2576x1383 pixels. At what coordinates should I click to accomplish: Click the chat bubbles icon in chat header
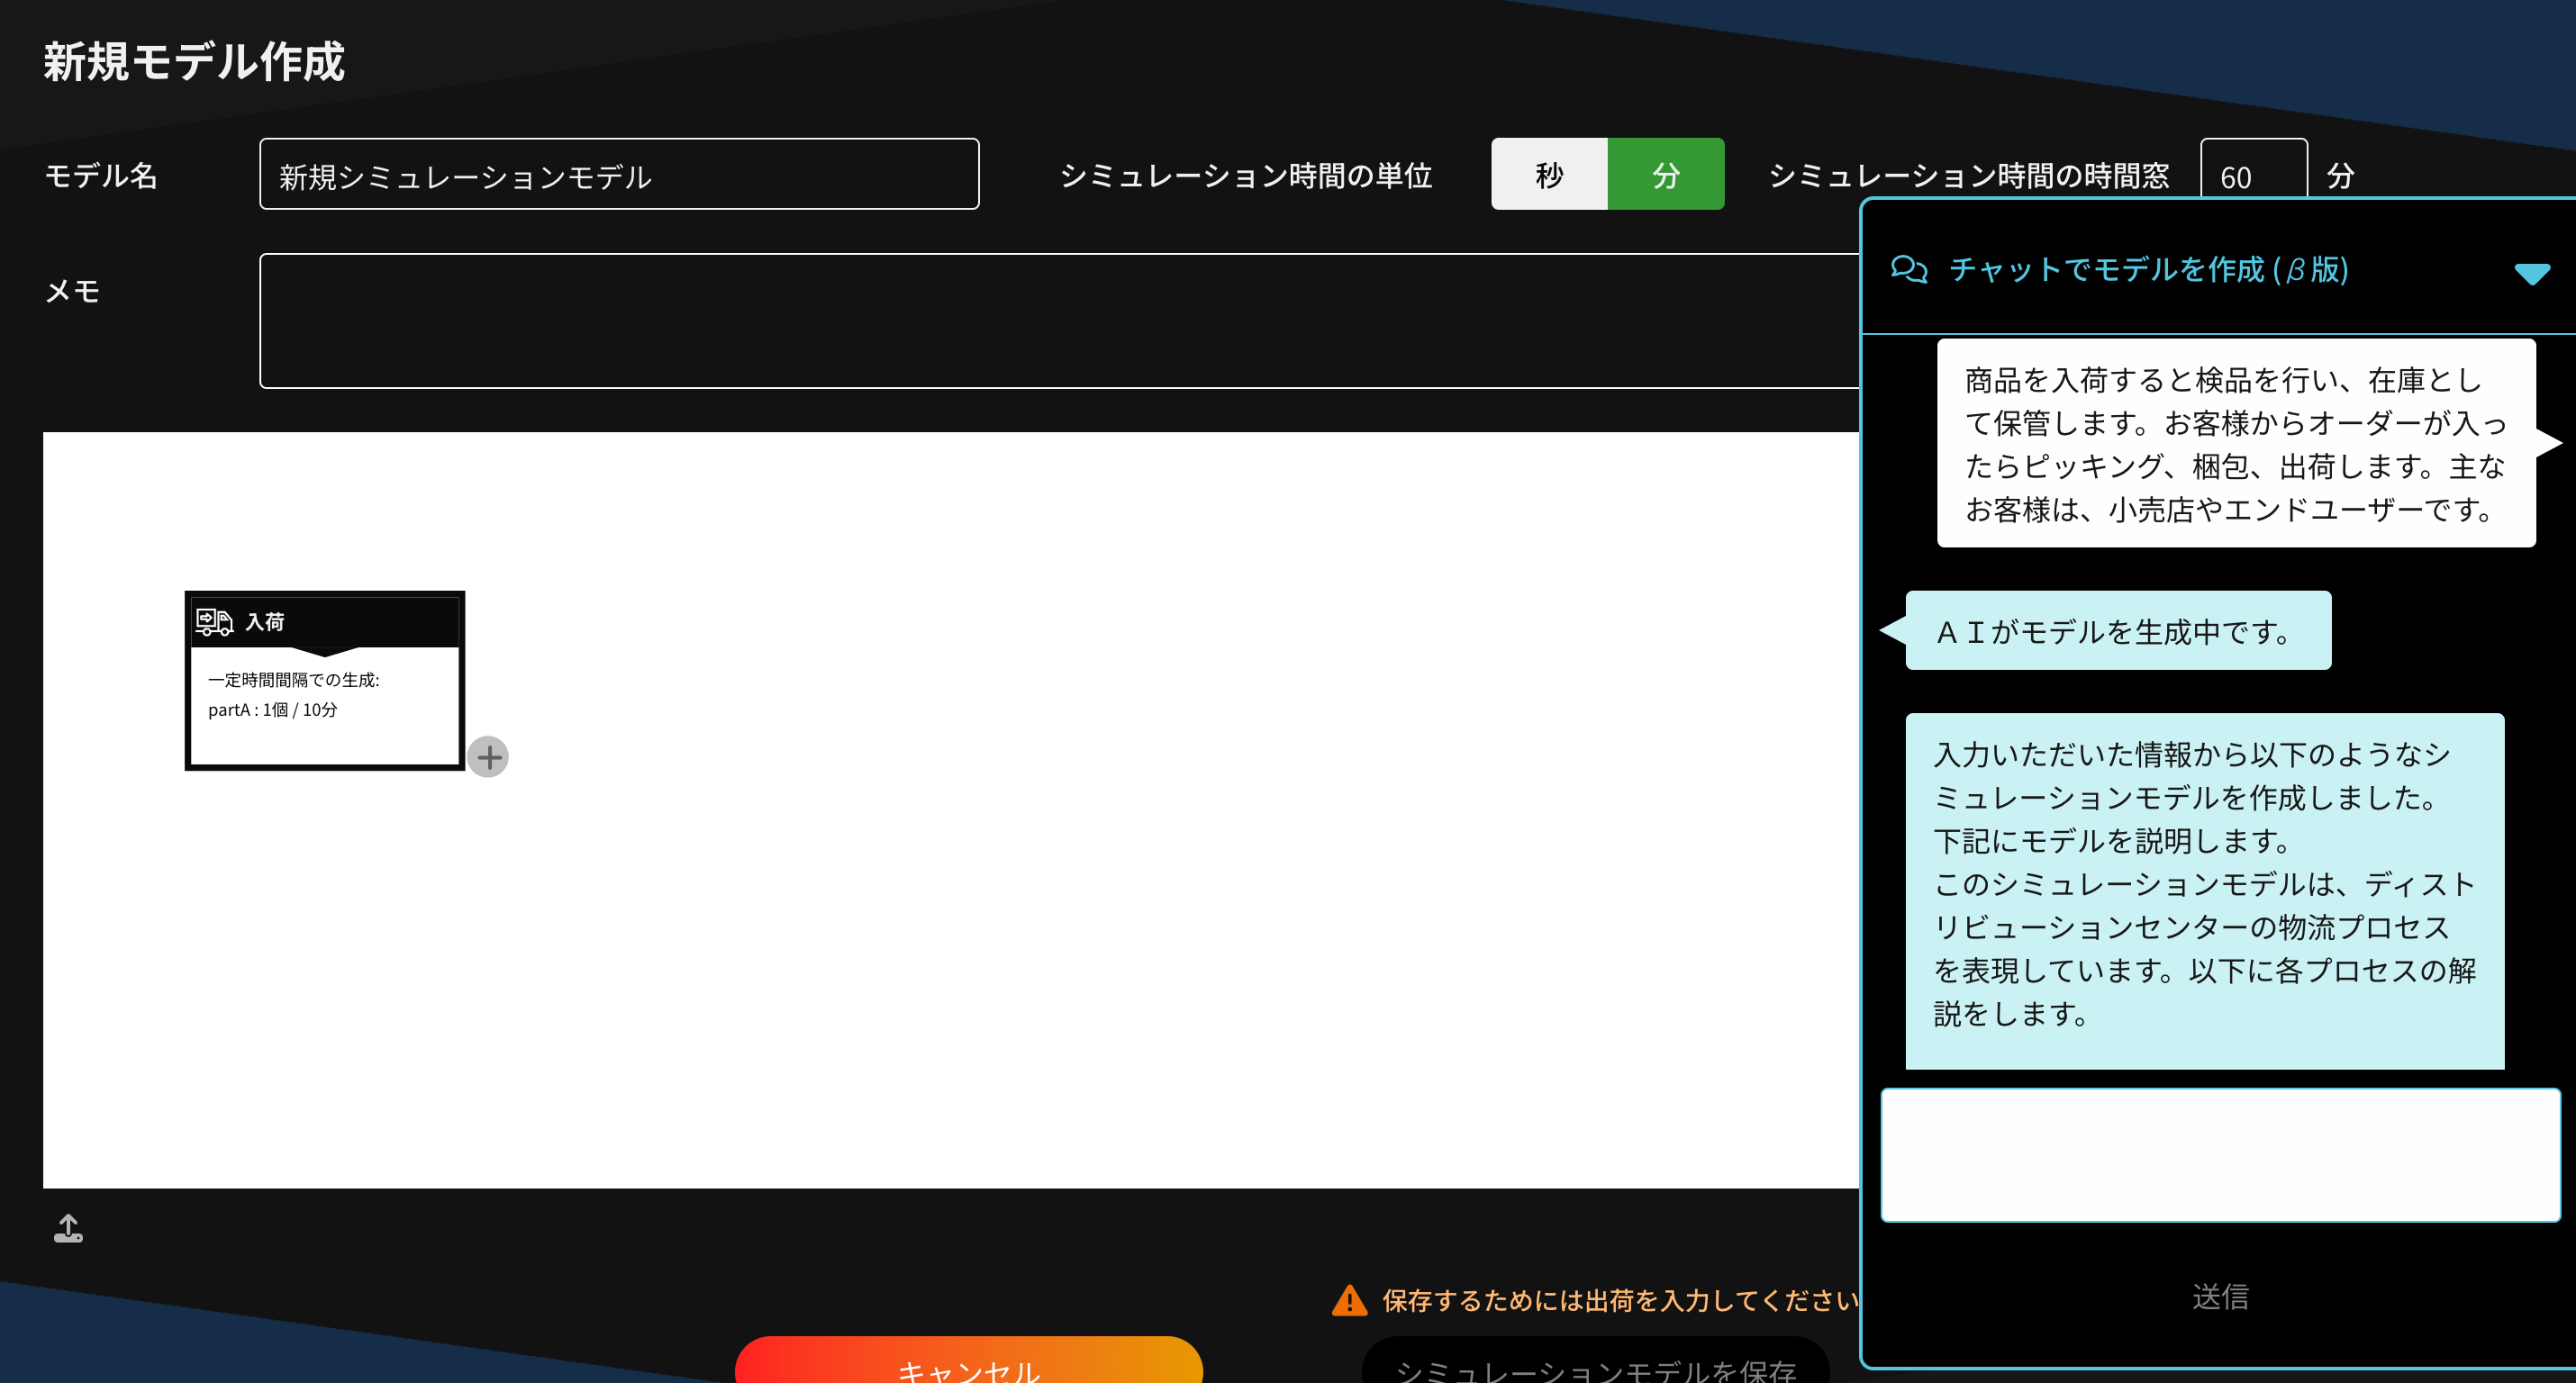(x=1909, y=269)
